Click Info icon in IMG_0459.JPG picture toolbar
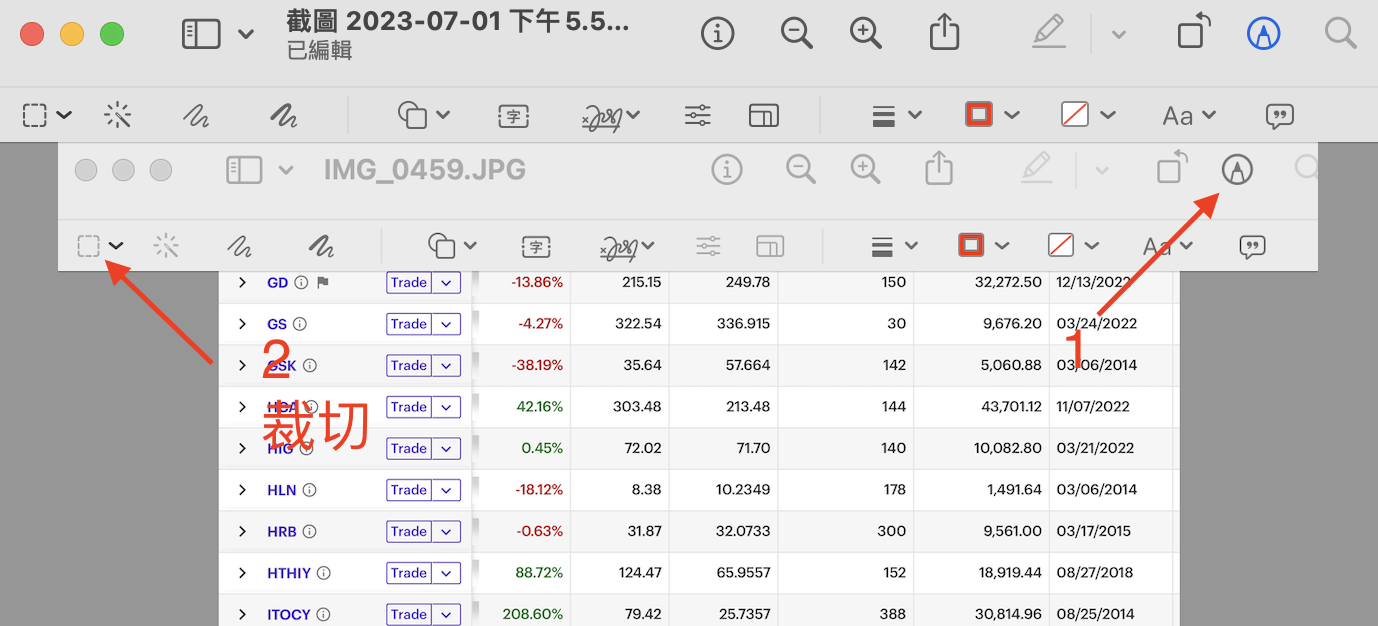 click(x=727, y=170)
